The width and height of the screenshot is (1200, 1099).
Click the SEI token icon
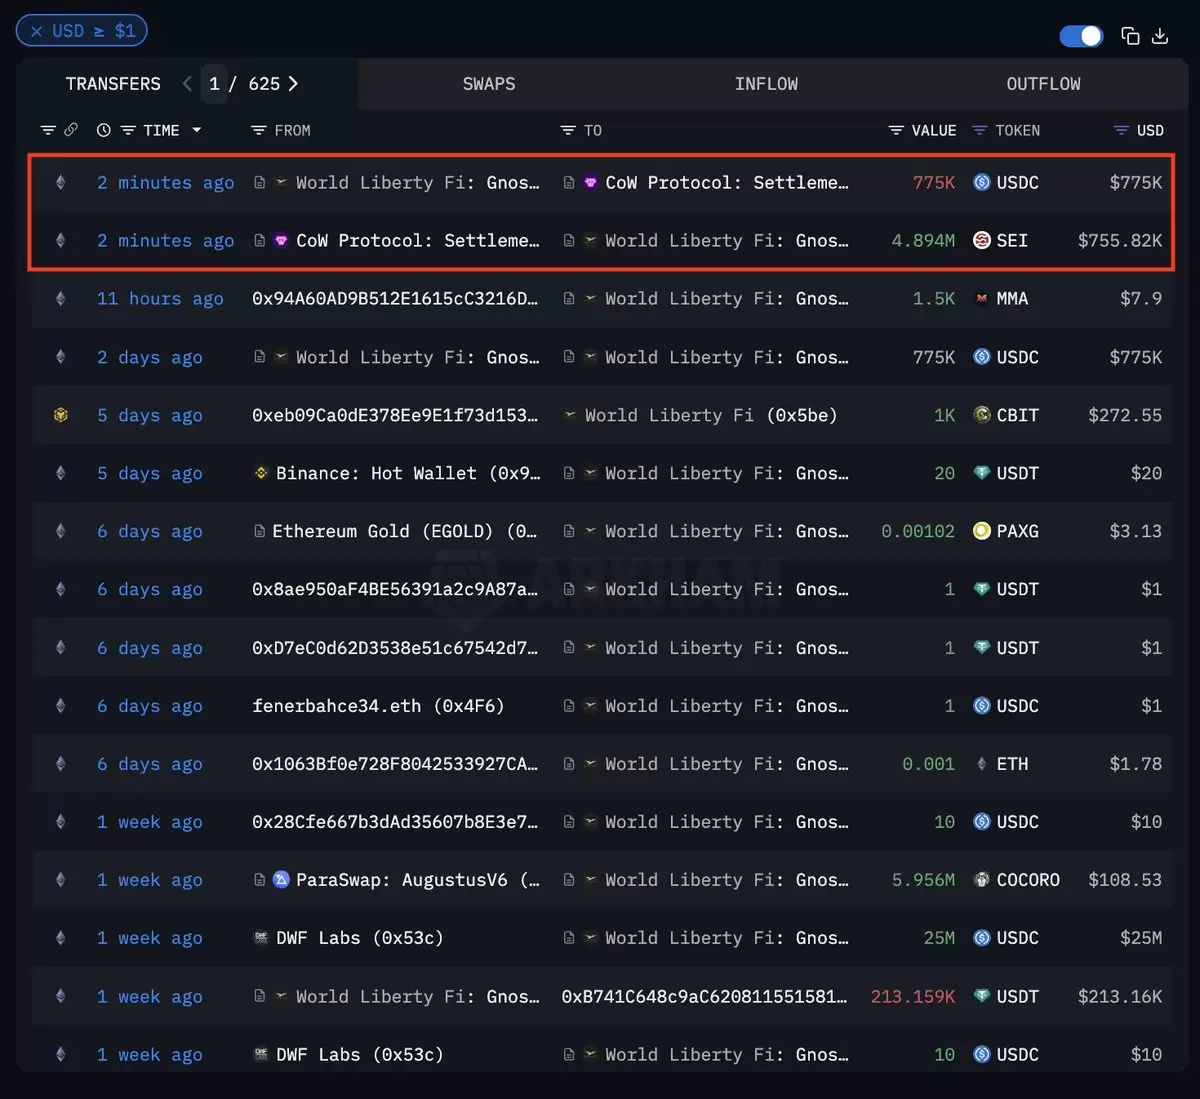[982, 240]
